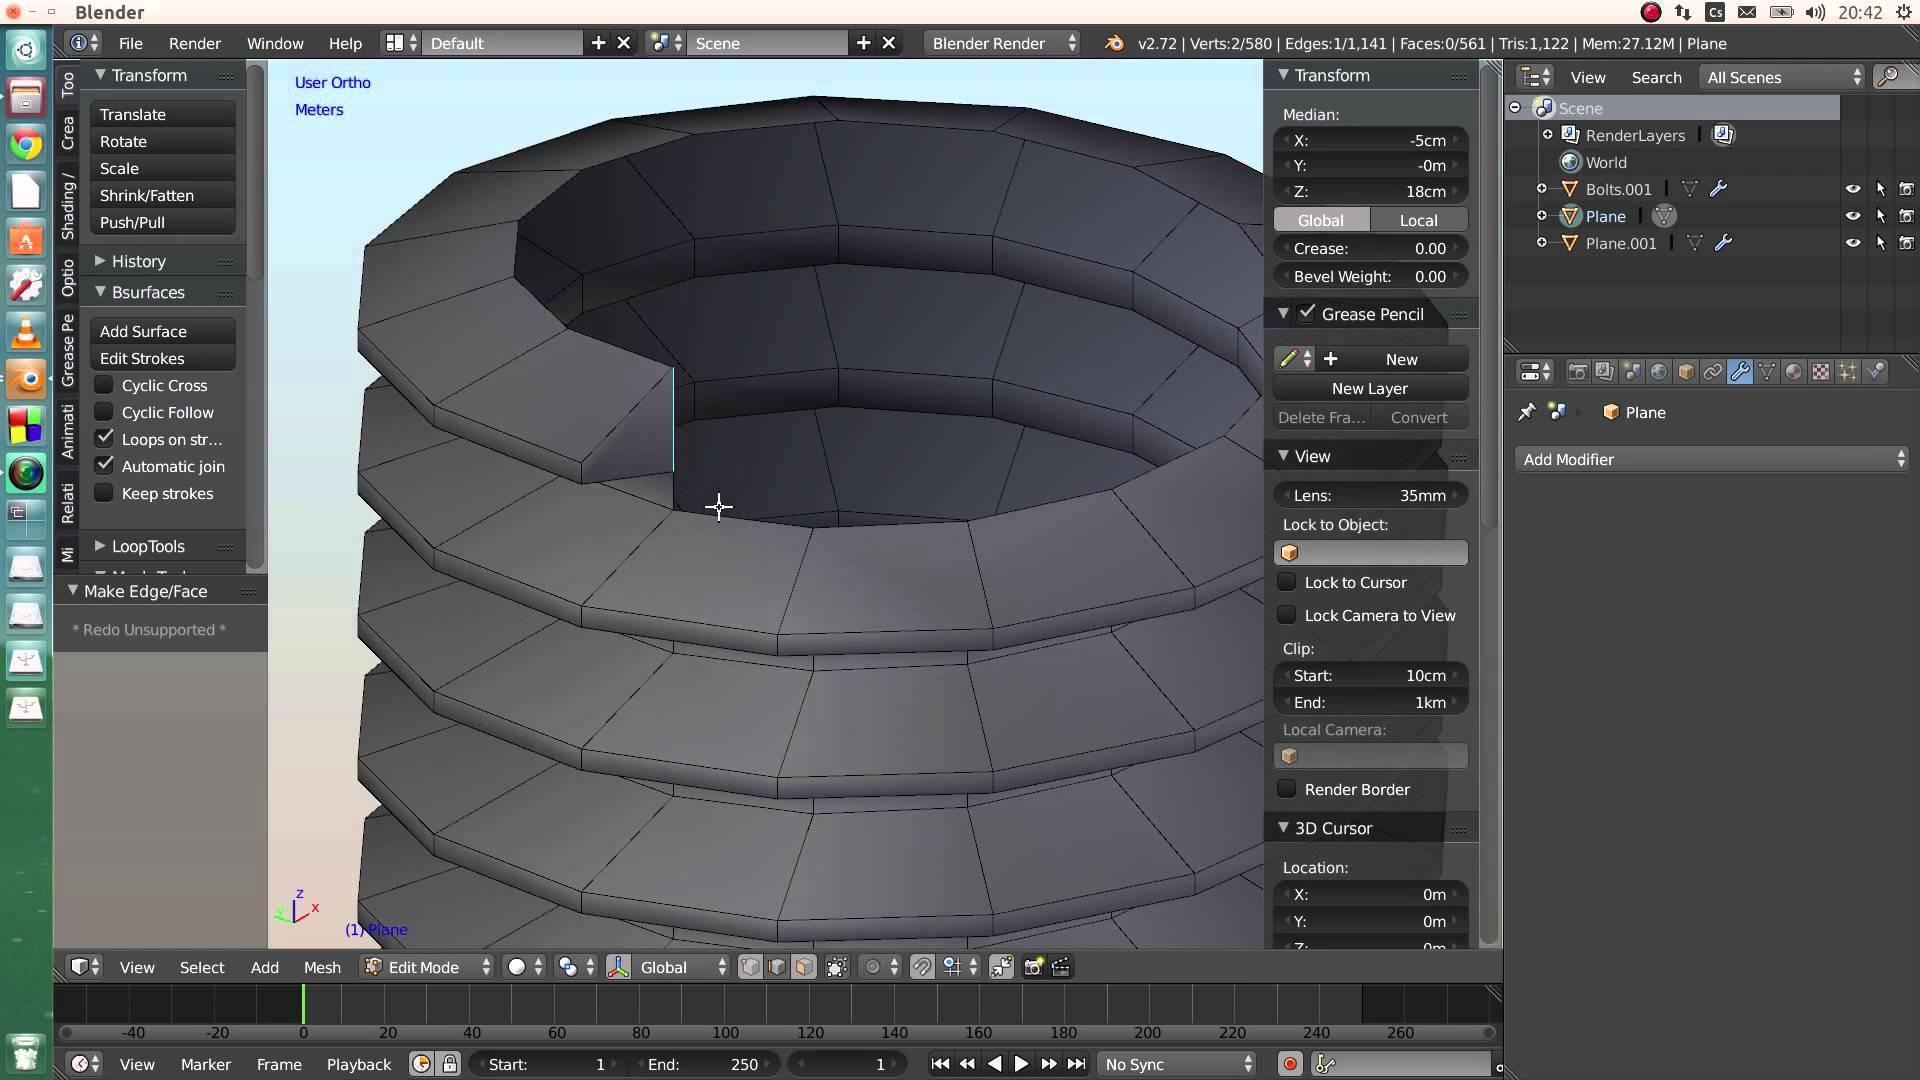Hide Plane.001 using its eye icon
This screenshot has height=1080, width=1920.
[1853, 243]
